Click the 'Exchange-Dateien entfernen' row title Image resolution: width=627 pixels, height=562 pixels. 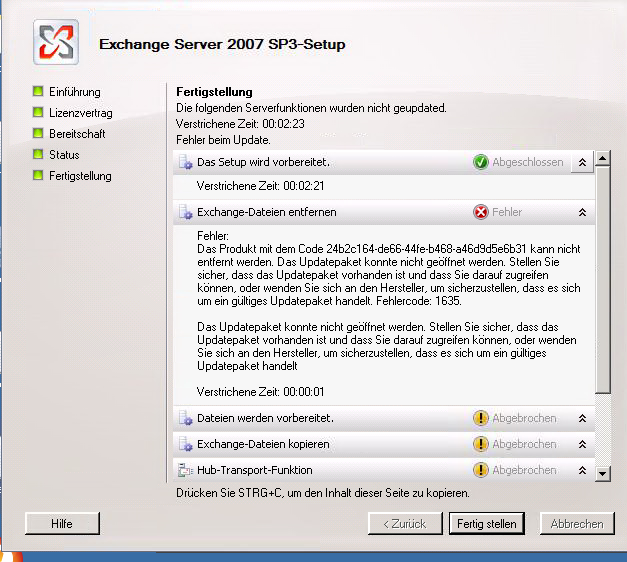pyautogui.click(x=267, y=212)
